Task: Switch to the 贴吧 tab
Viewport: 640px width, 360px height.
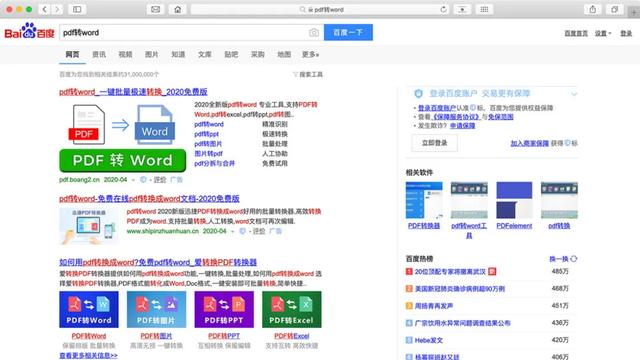Action: [x=231, y=54]
